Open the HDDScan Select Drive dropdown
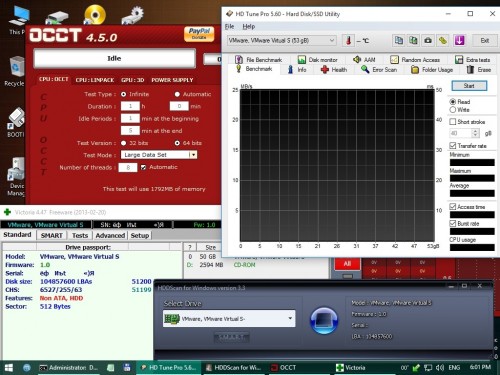Viewport: 500px width, 375px height. point(229,319)
